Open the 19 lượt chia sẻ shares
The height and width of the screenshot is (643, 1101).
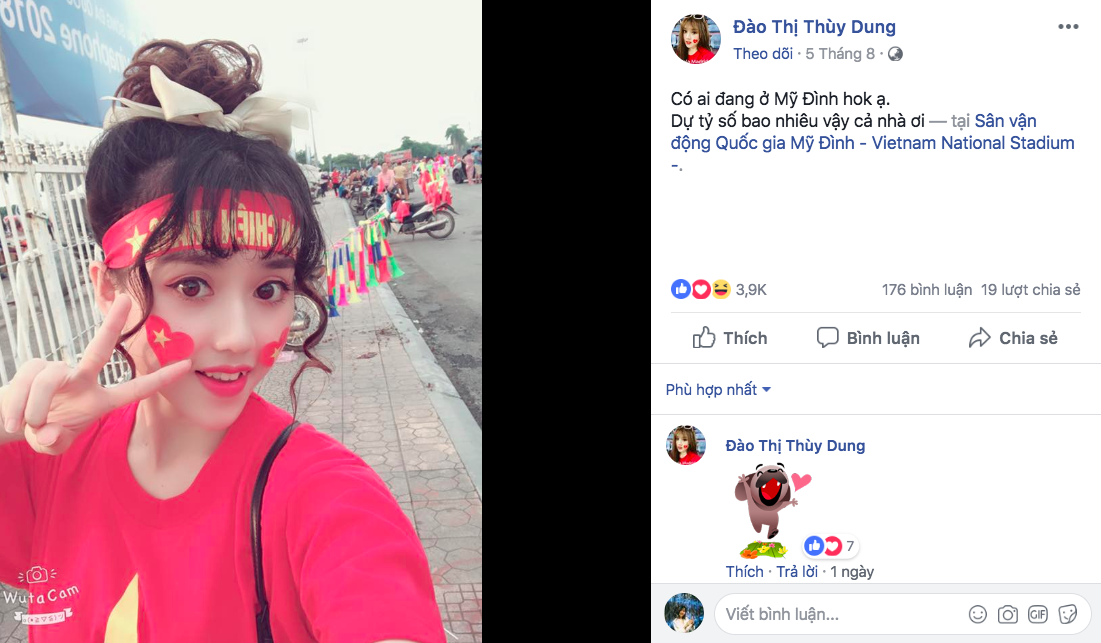click(x=1030, y=290)
